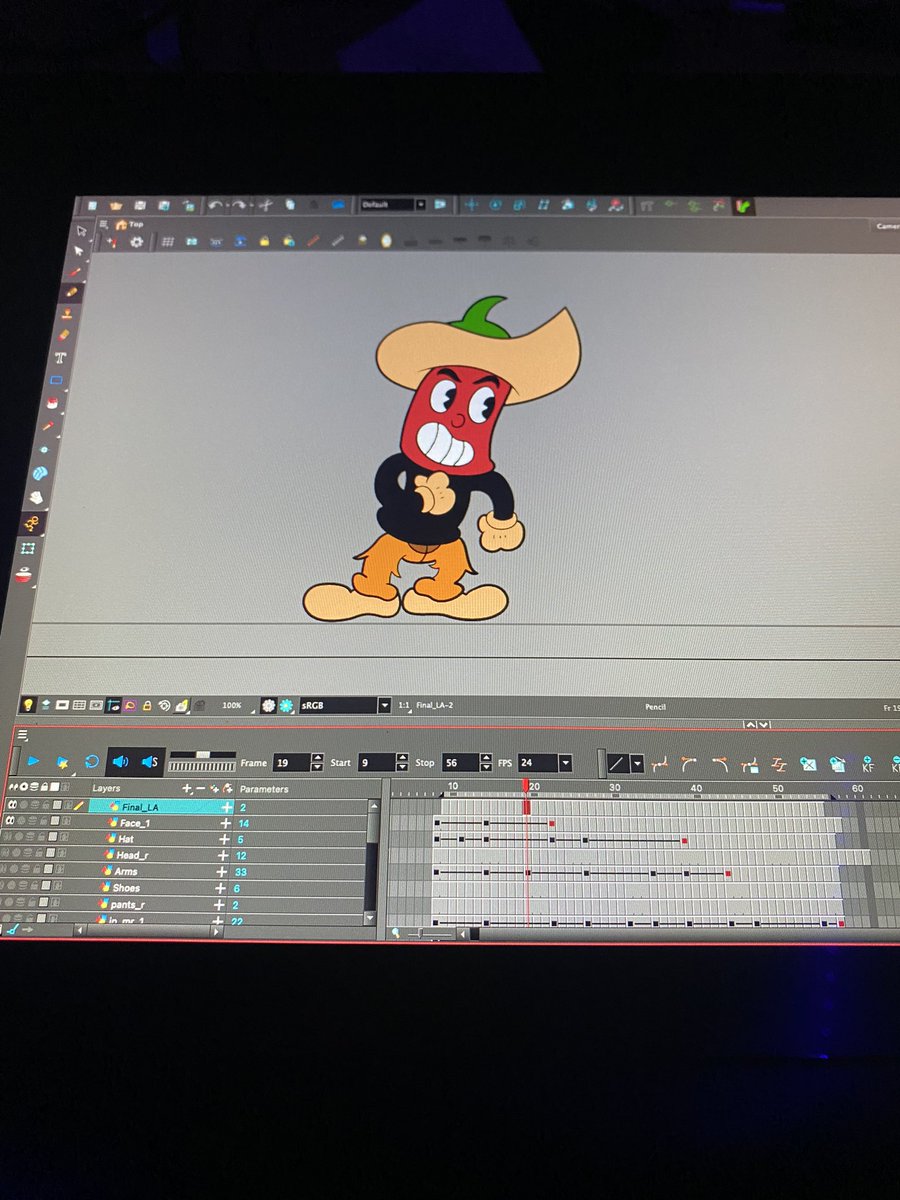Click the Add Layers plus button
Viewport: 900px width, 1200px height.
[187, 789]
